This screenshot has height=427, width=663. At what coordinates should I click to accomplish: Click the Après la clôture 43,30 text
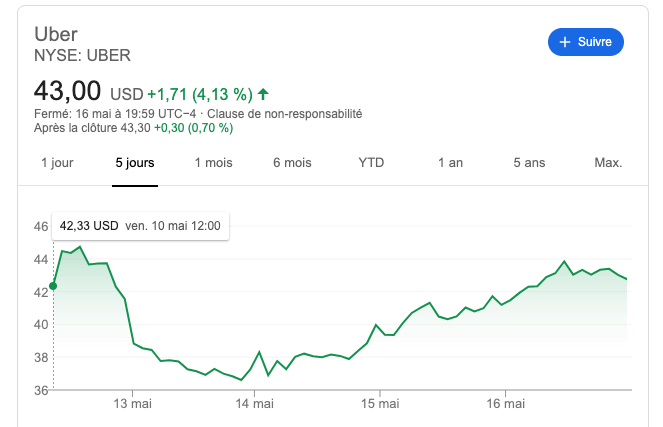92,128
